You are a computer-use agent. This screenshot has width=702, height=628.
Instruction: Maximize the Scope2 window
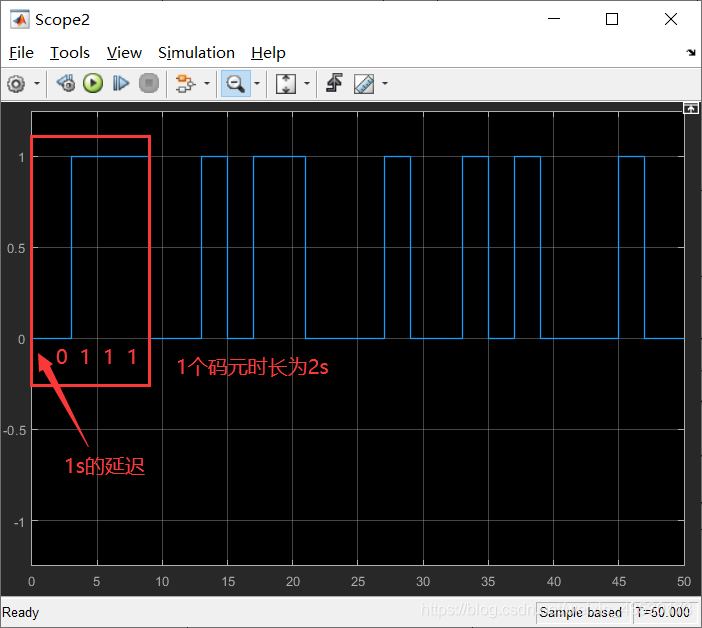coord(612,19)
